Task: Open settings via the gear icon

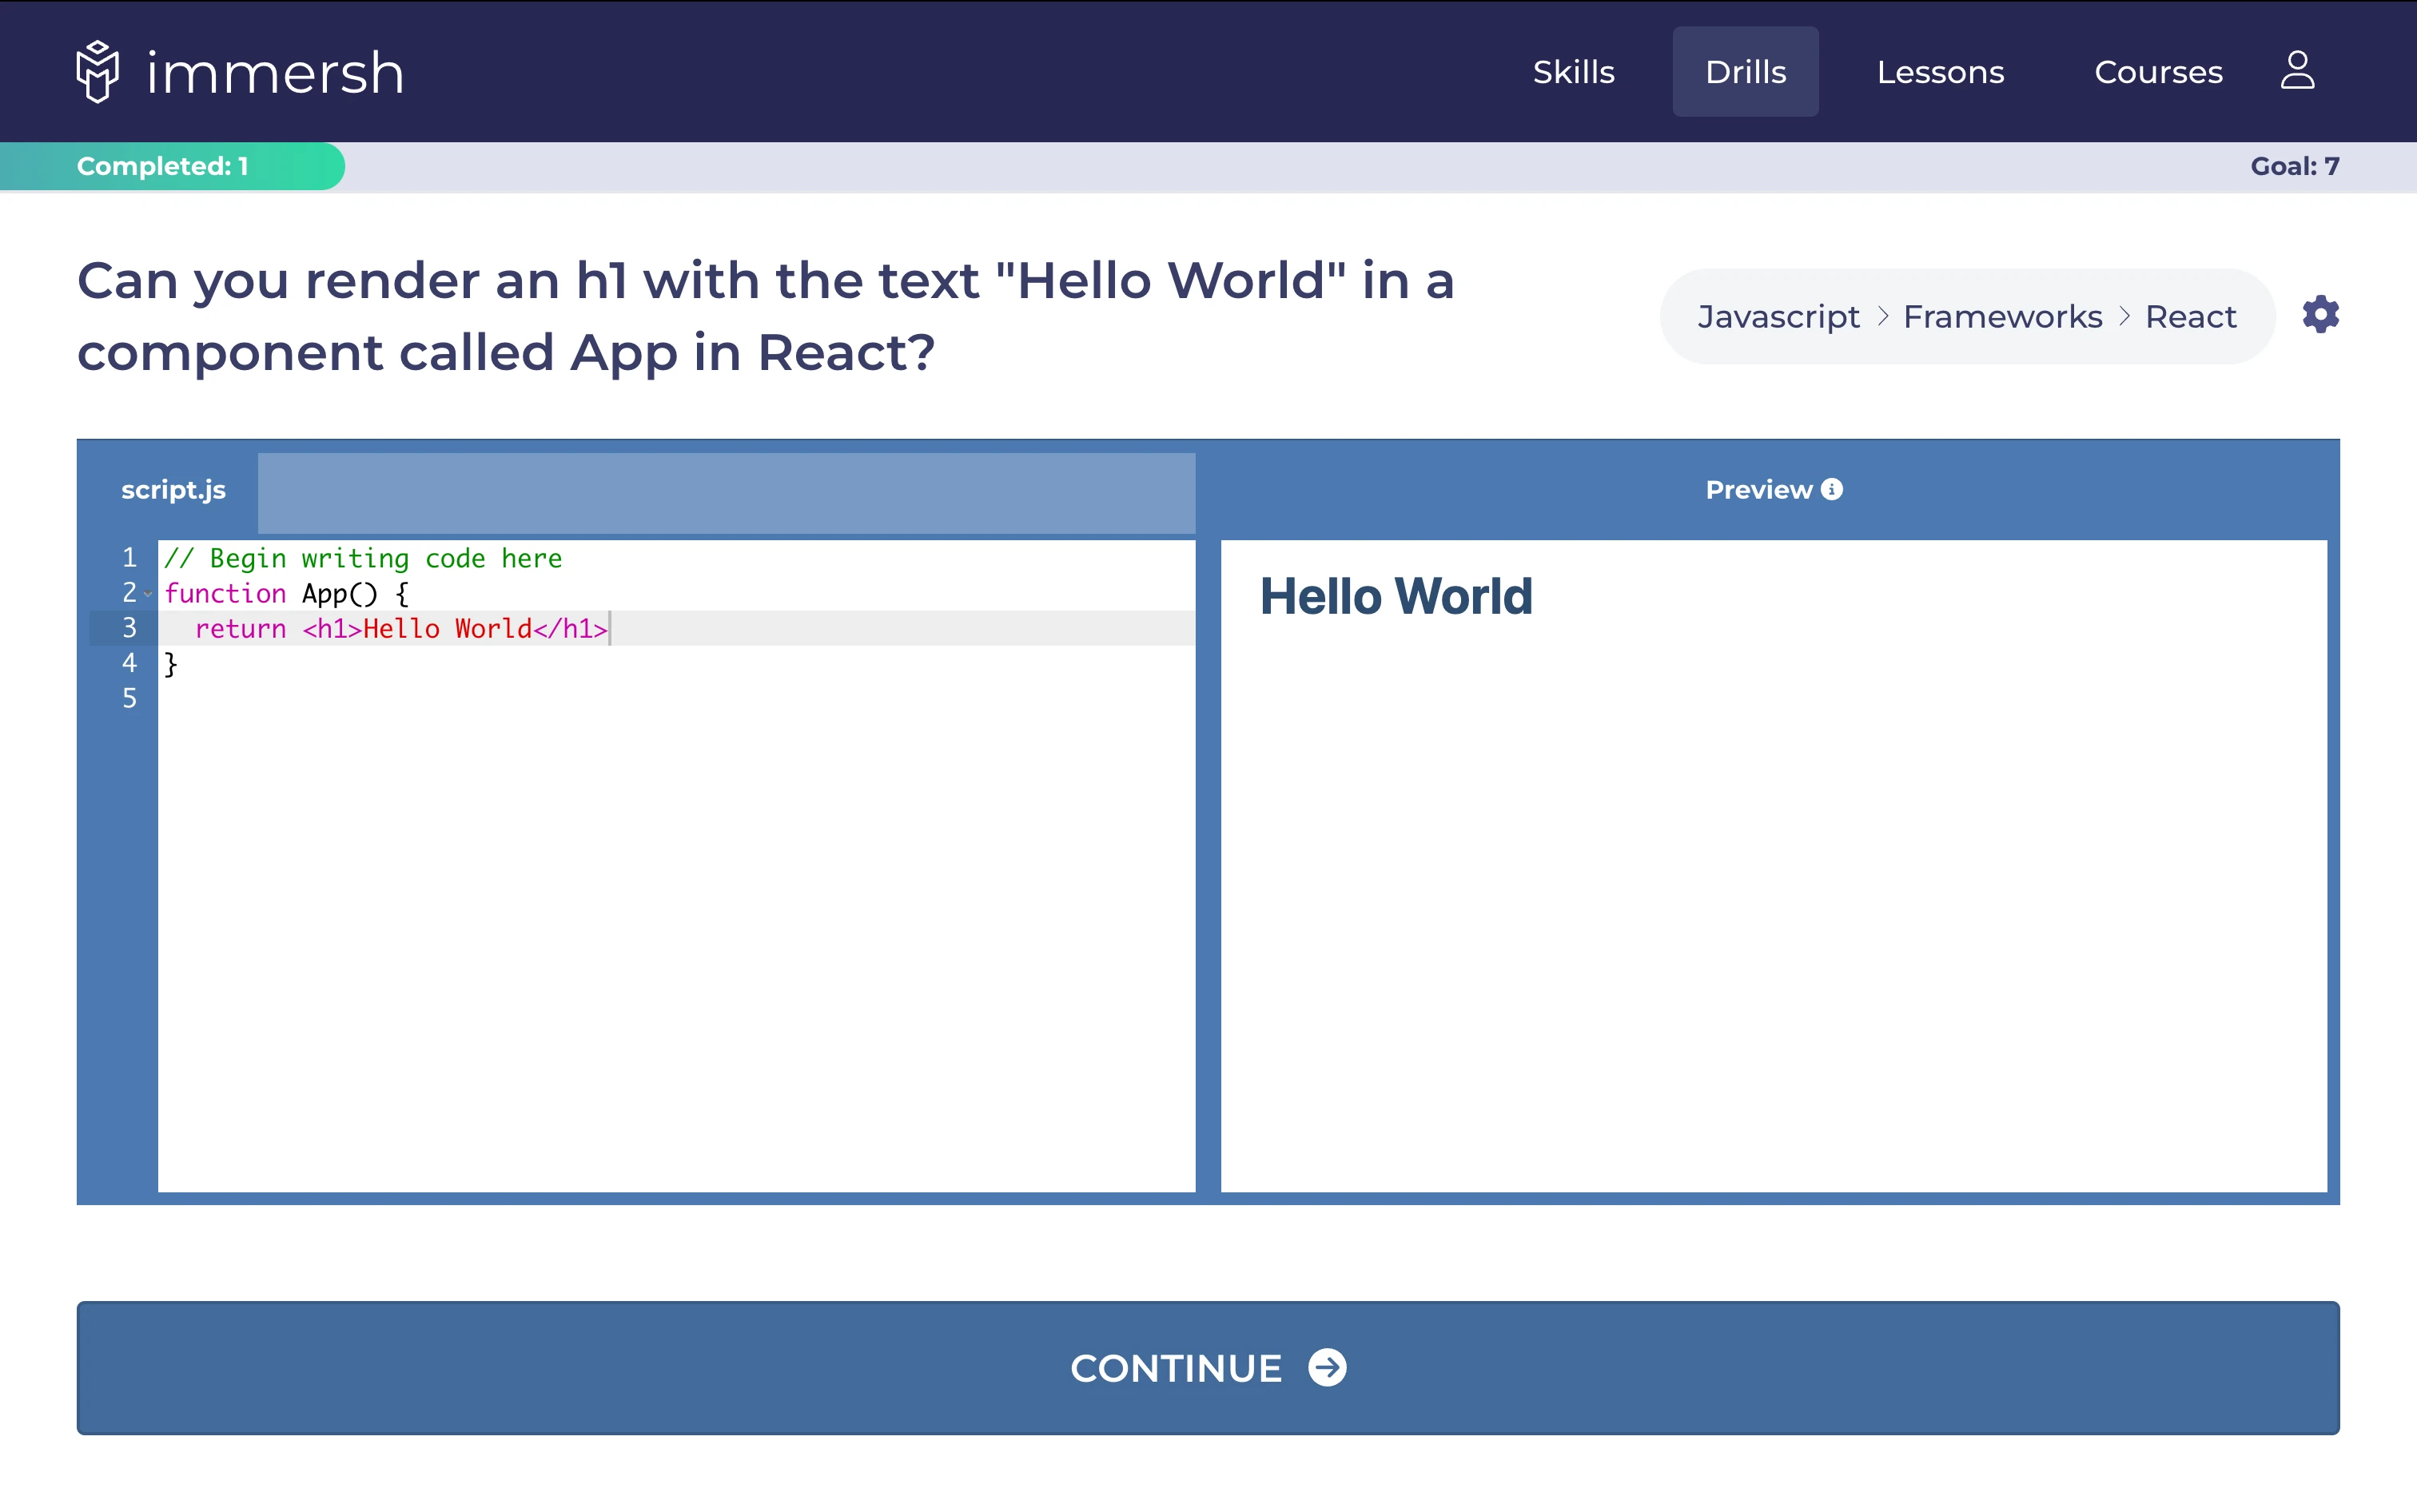Action: click(x=2320, y=315)
